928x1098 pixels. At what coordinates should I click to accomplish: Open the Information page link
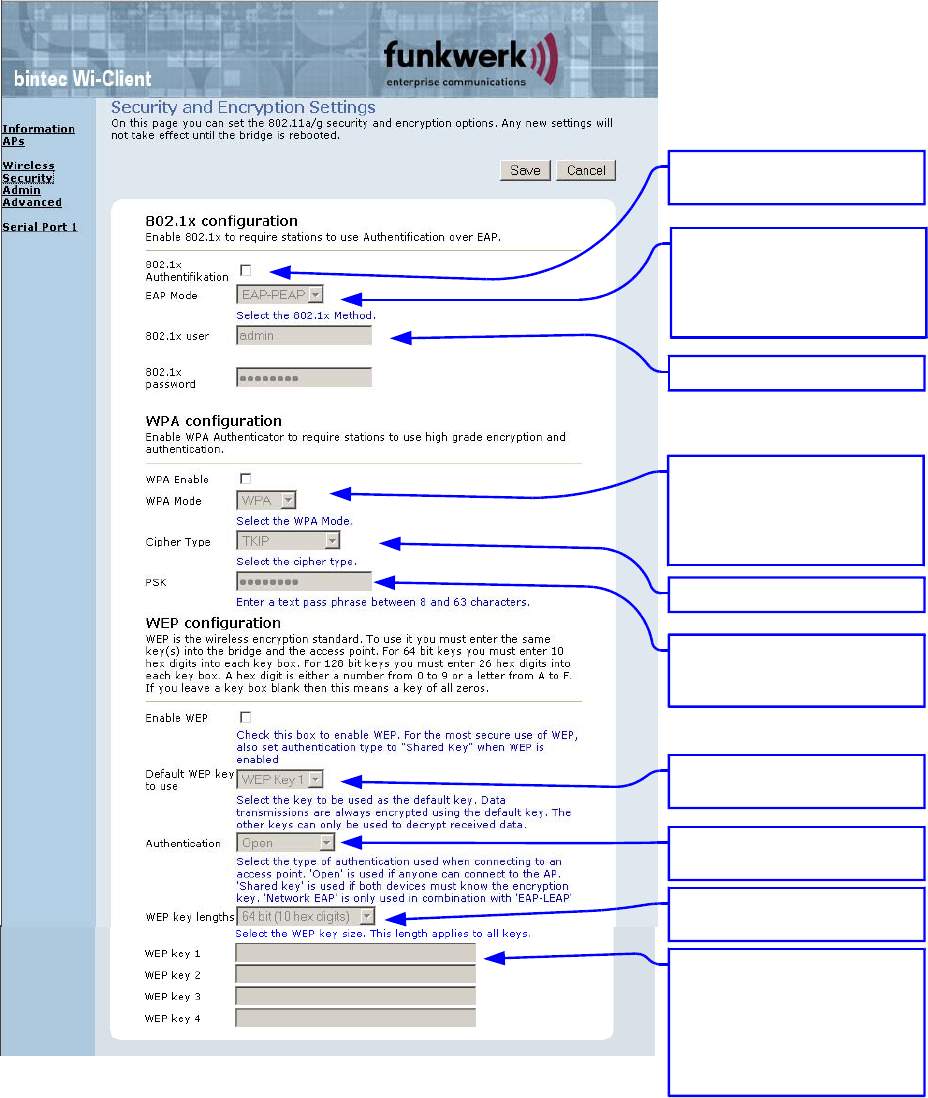point(39,129)
